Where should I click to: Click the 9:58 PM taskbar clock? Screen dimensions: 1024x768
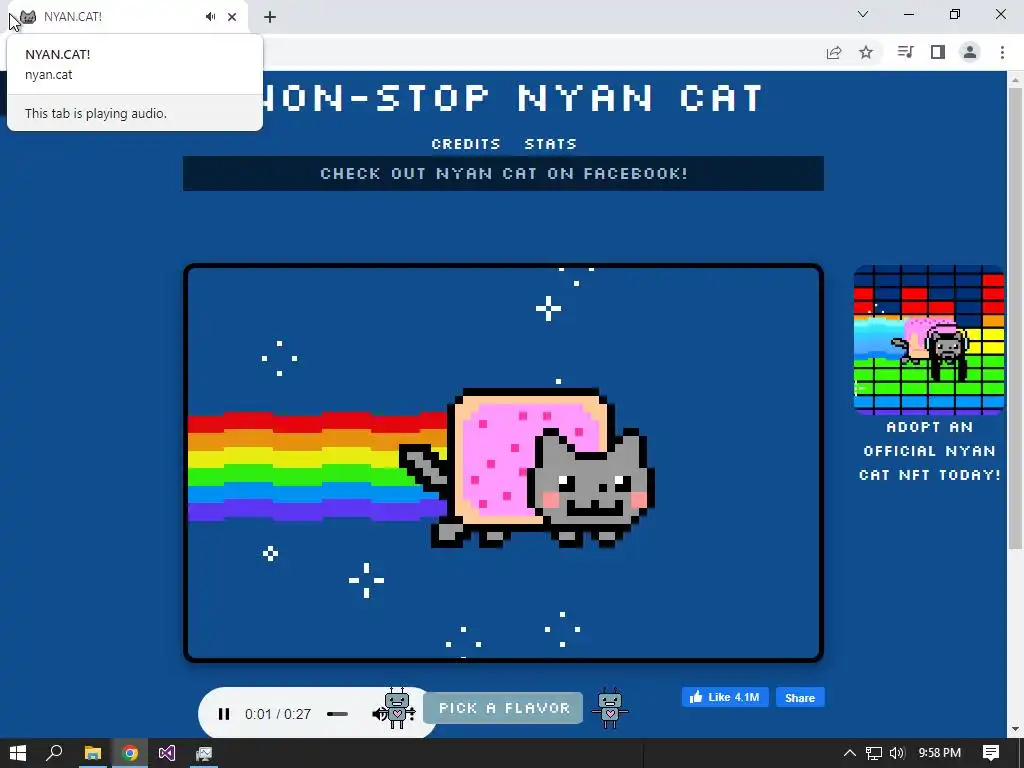click(x=939, y=753)
